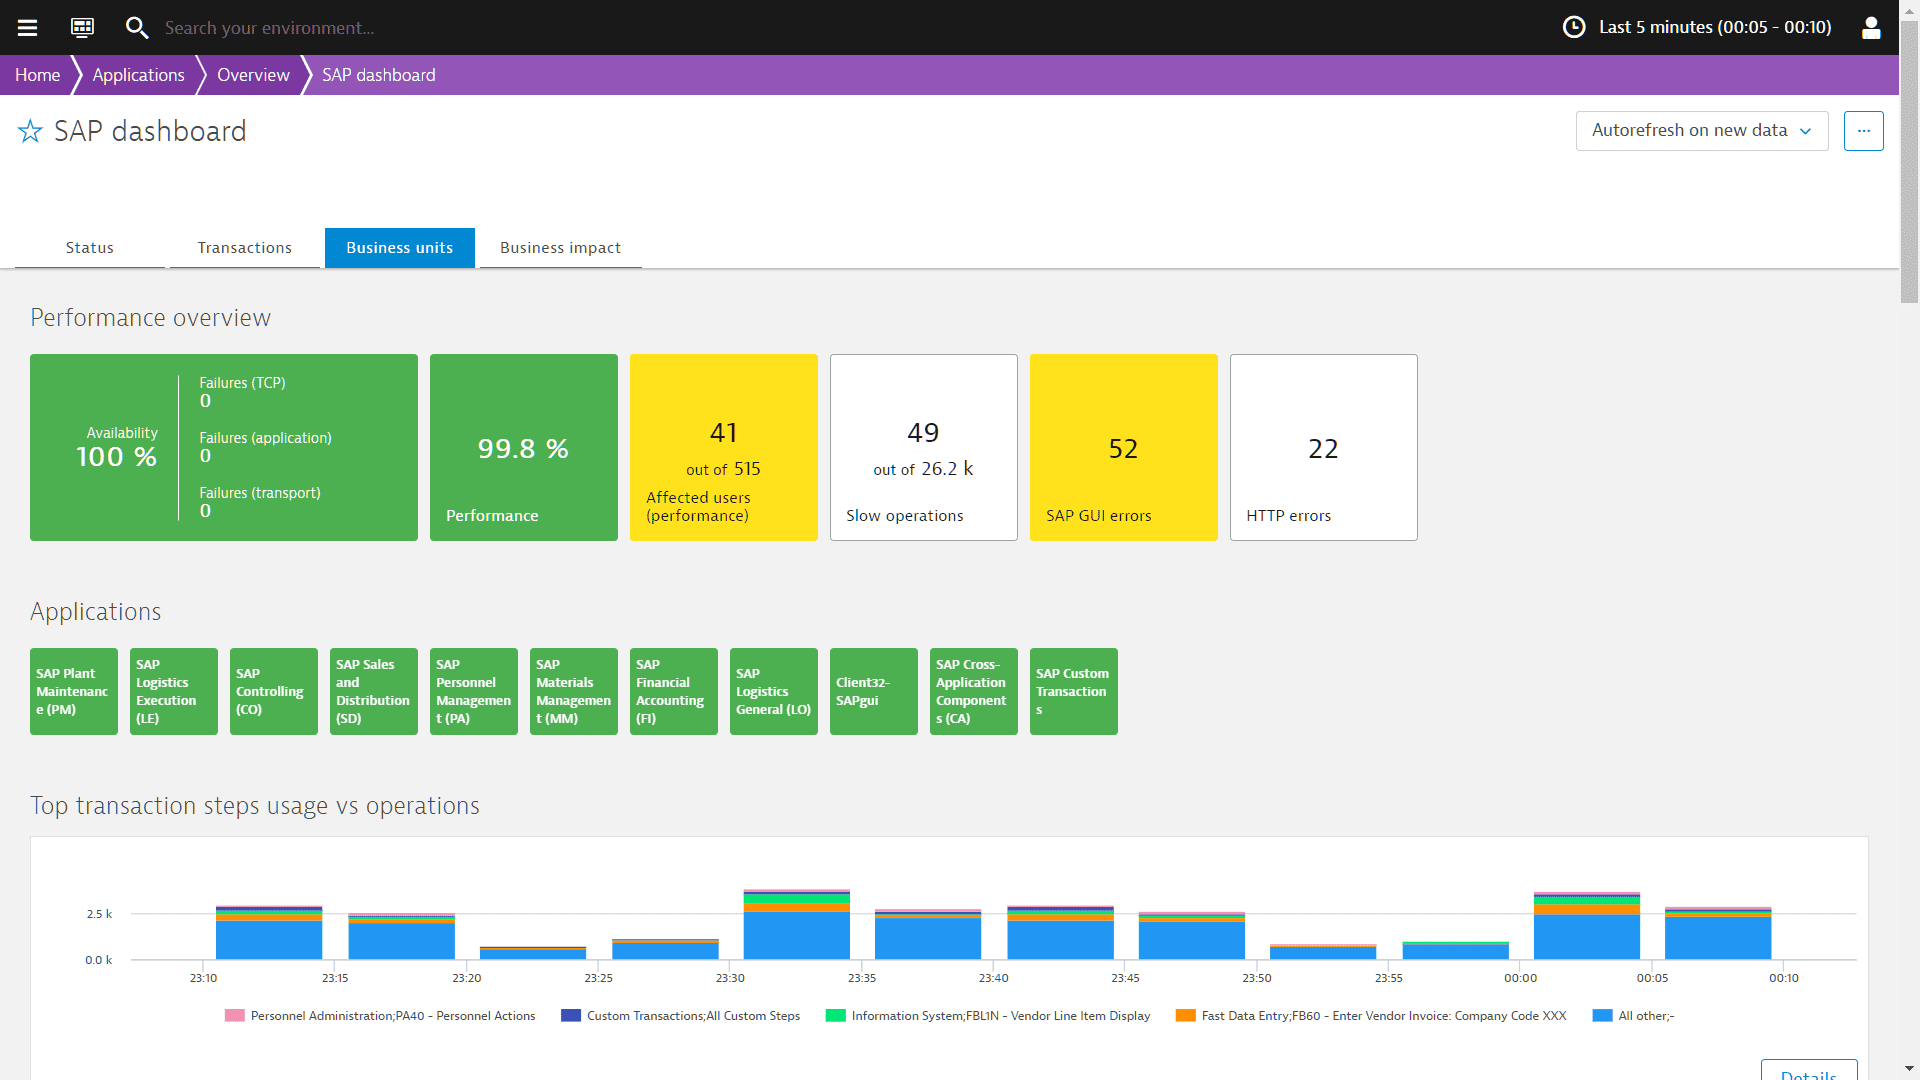Open SAP Custom Transactions tile
The image size is (1920, 1080).
pos(1074,691)
